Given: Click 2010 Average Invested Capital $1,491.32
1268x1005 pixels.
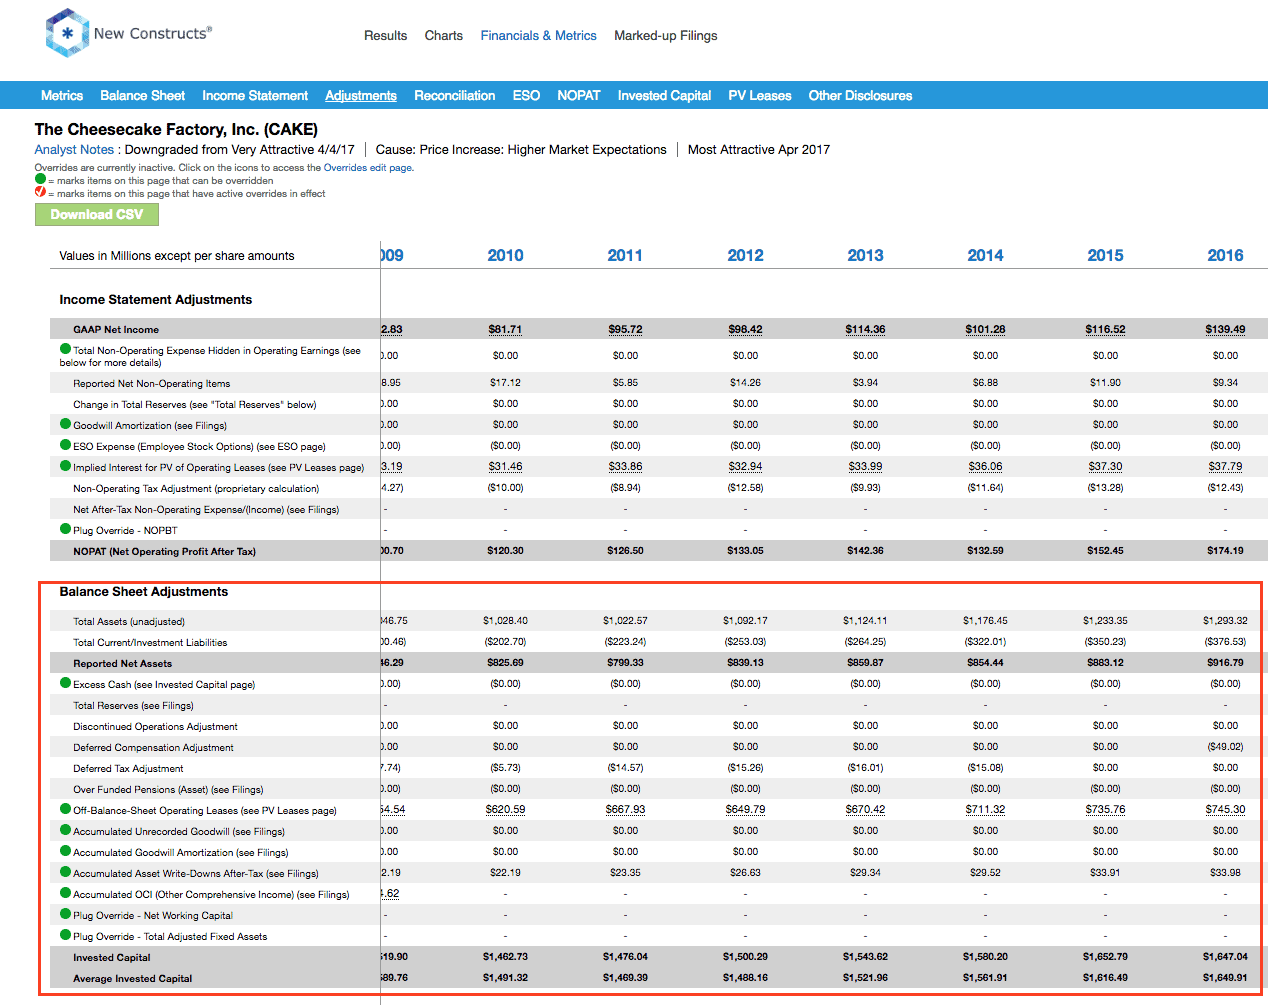Looking at the screenshot, I should [505, 977].
